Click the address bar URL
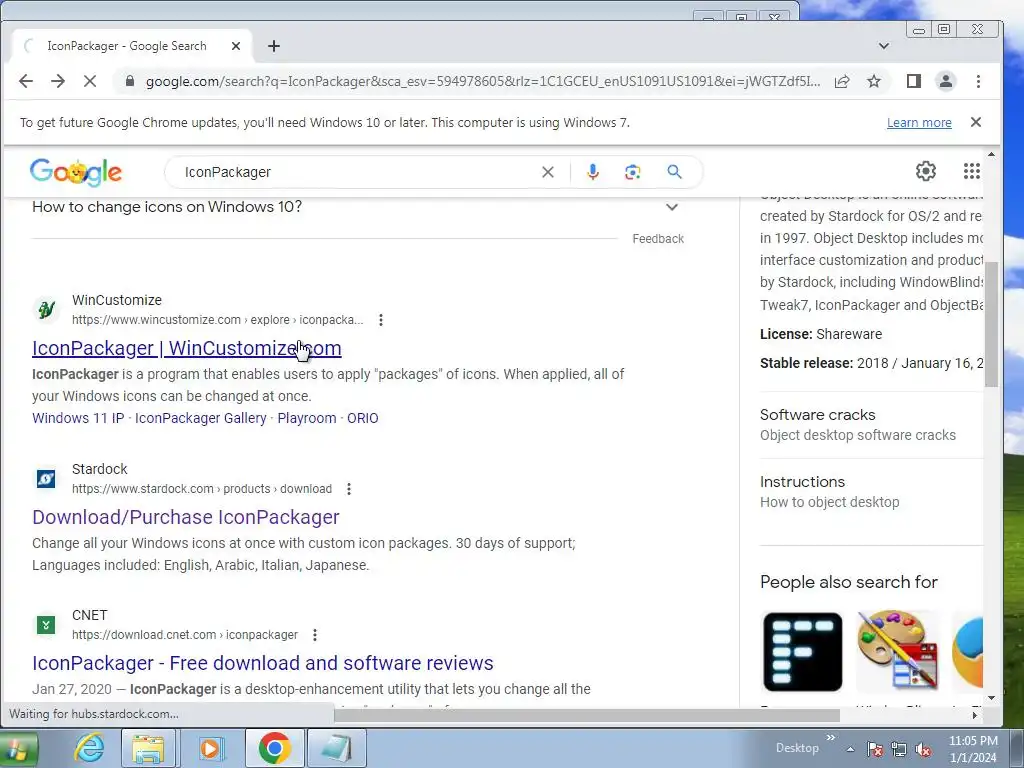 click(482, 81)
